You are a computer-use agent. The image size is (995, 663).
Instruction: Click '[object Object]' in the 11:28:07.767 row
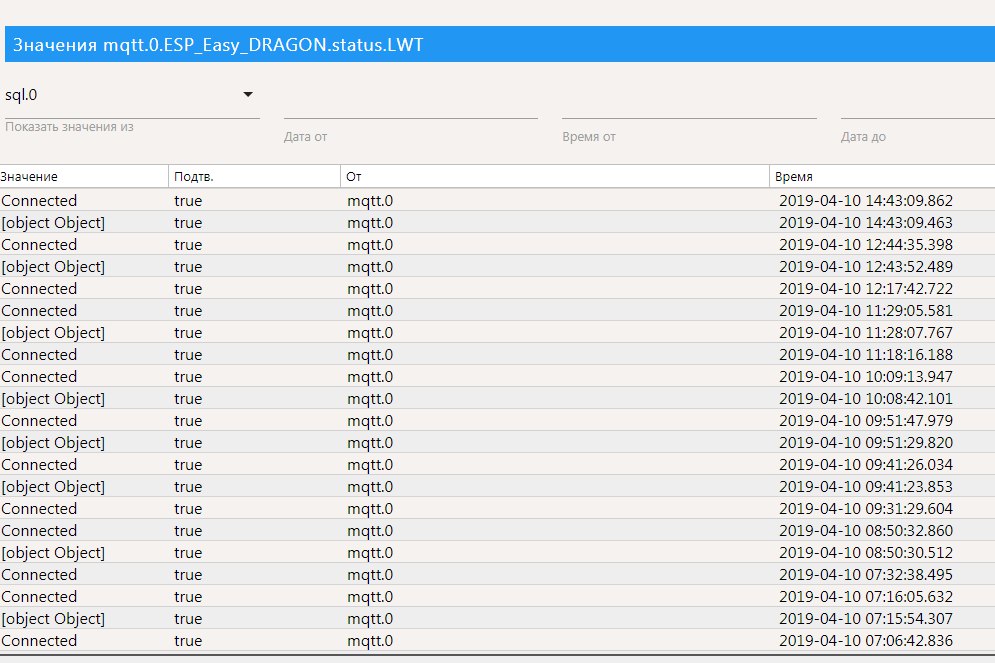tap(53, 332)
